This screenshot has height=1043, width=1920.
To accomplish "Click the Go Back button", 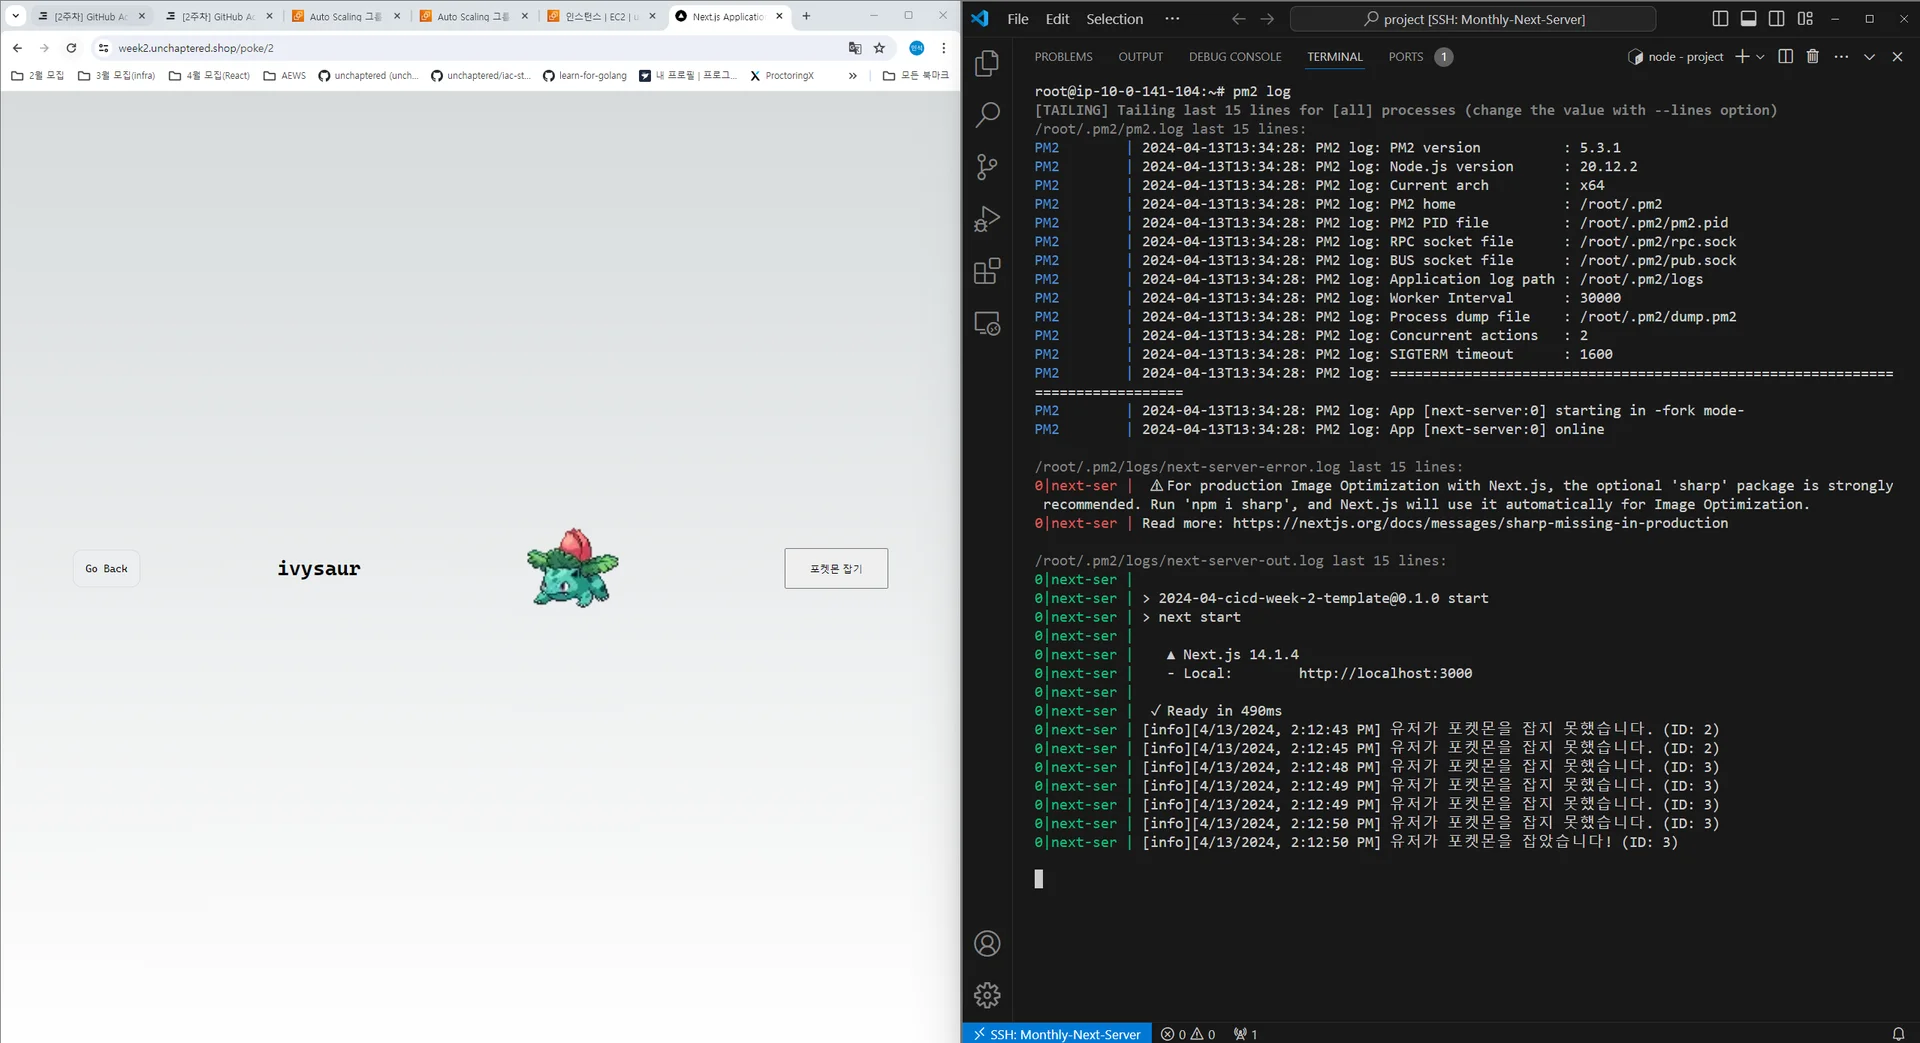I will [106, 569].
